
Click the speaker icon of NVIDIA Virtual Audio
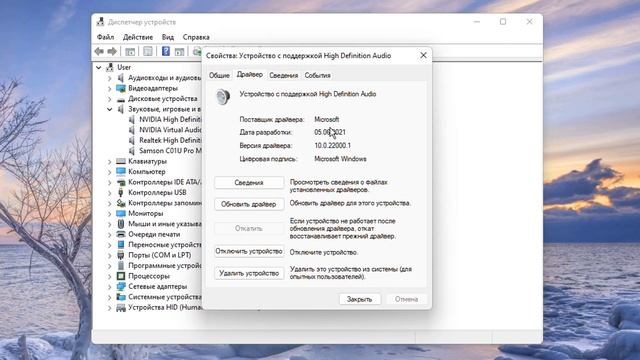click(131, 130)
